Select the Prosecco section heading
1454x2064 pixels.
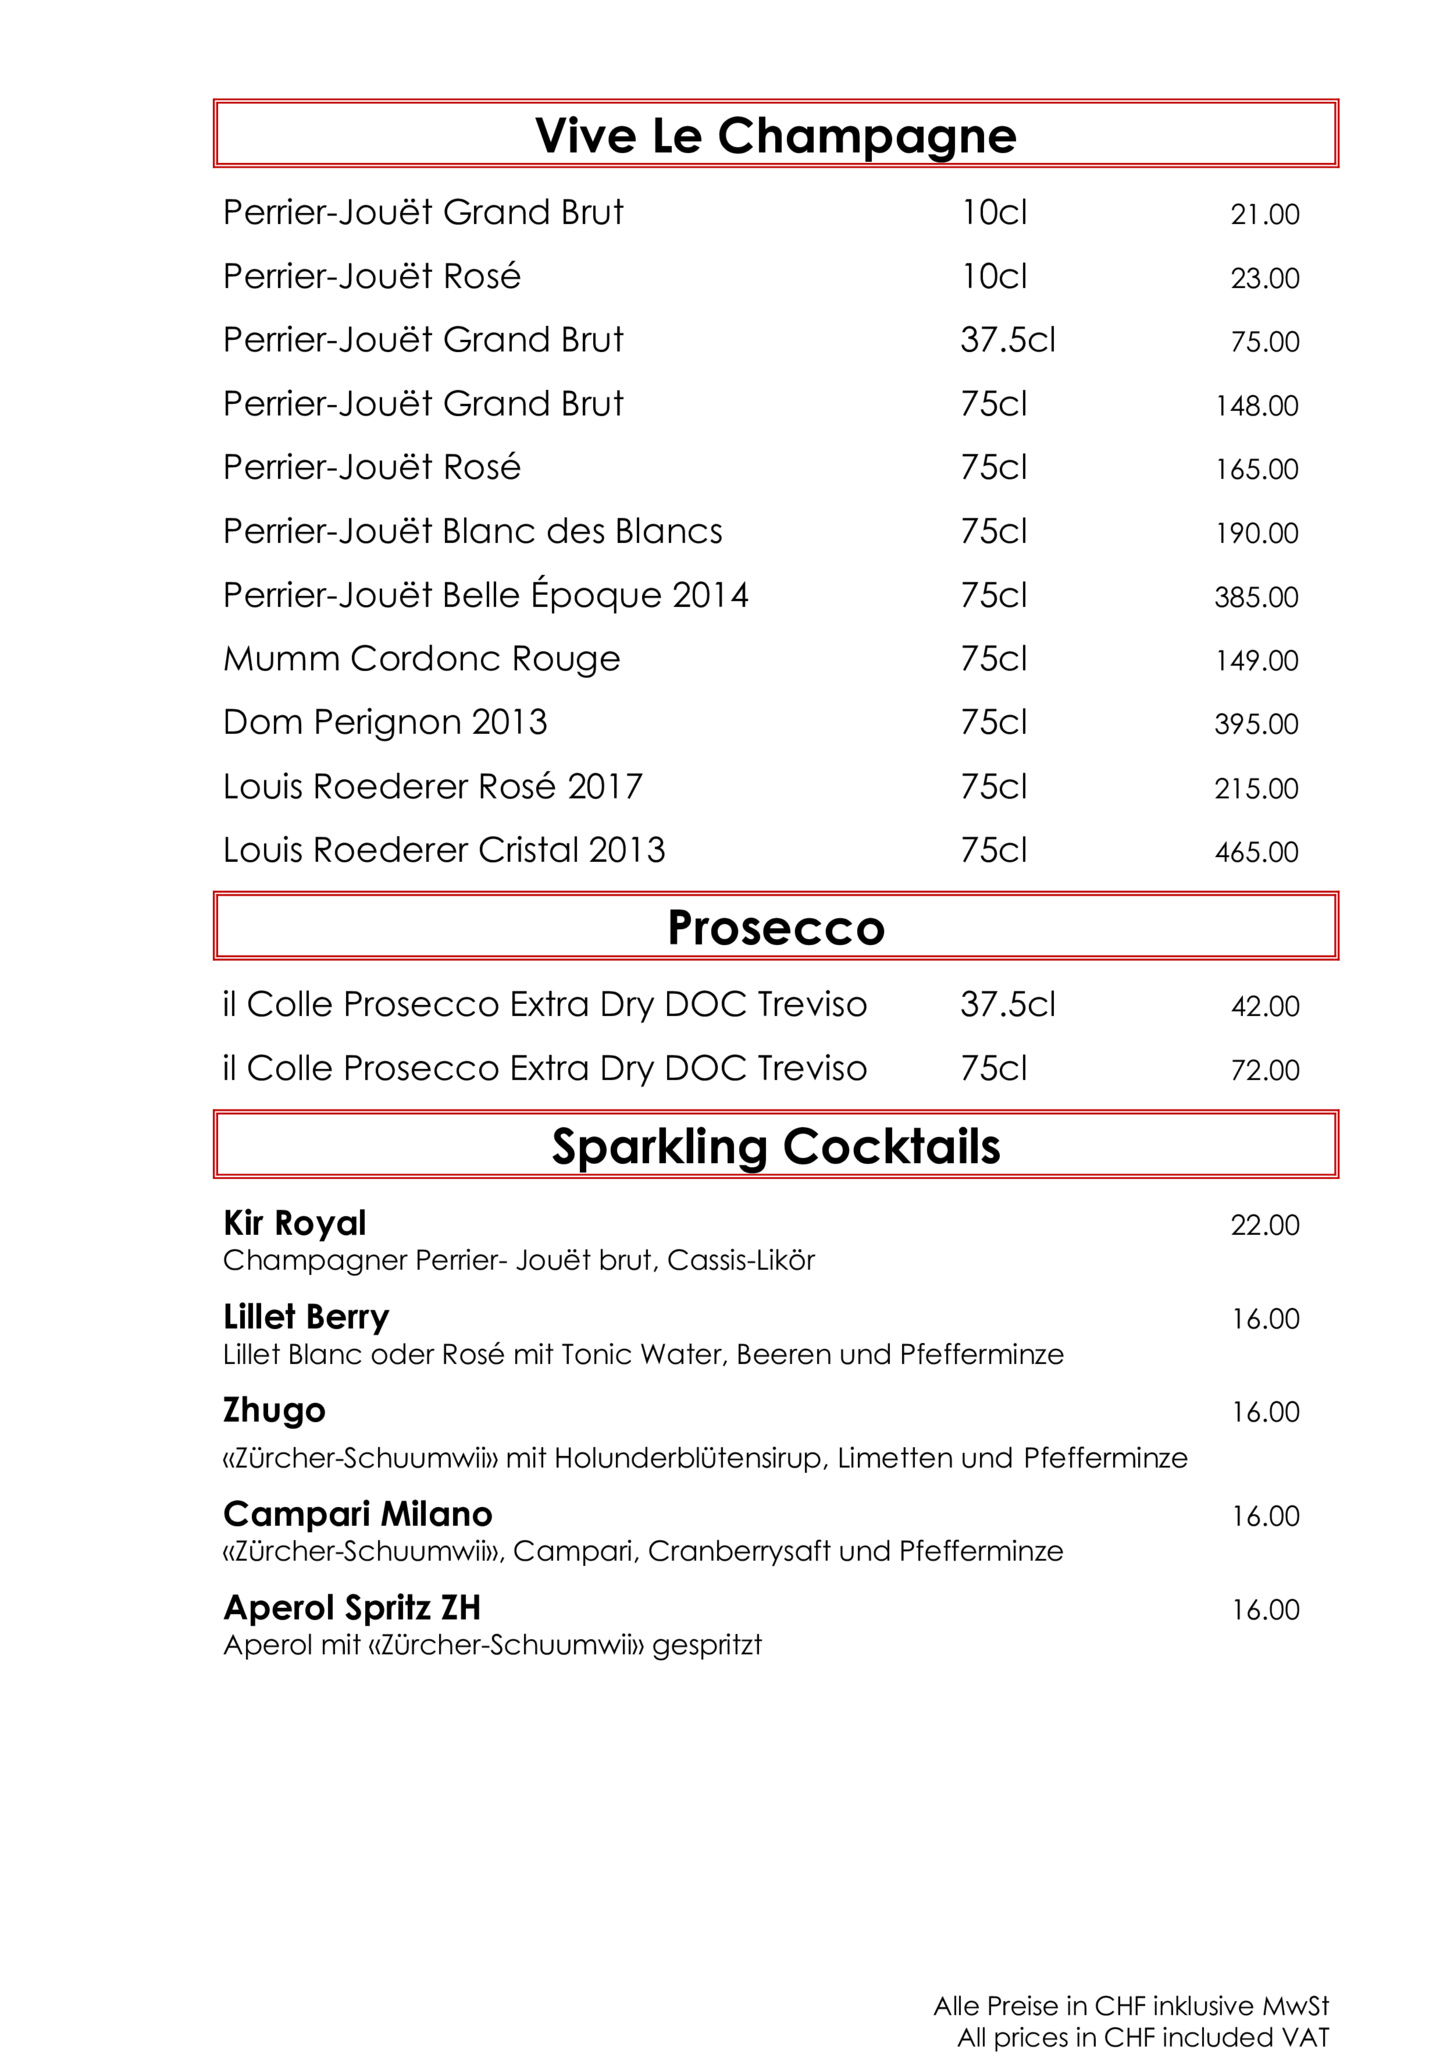tap(776, 928)
